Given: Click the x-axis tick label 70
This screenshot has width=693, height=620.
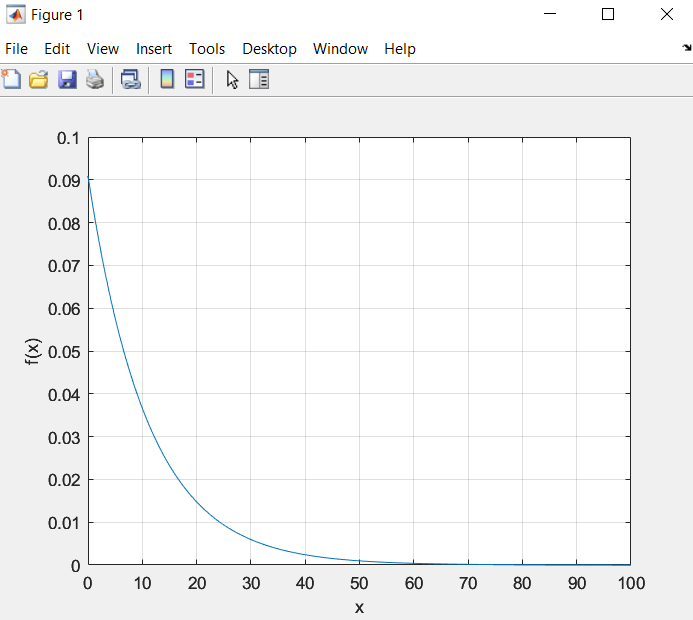Looking at the screenshot, I should 468,583.
